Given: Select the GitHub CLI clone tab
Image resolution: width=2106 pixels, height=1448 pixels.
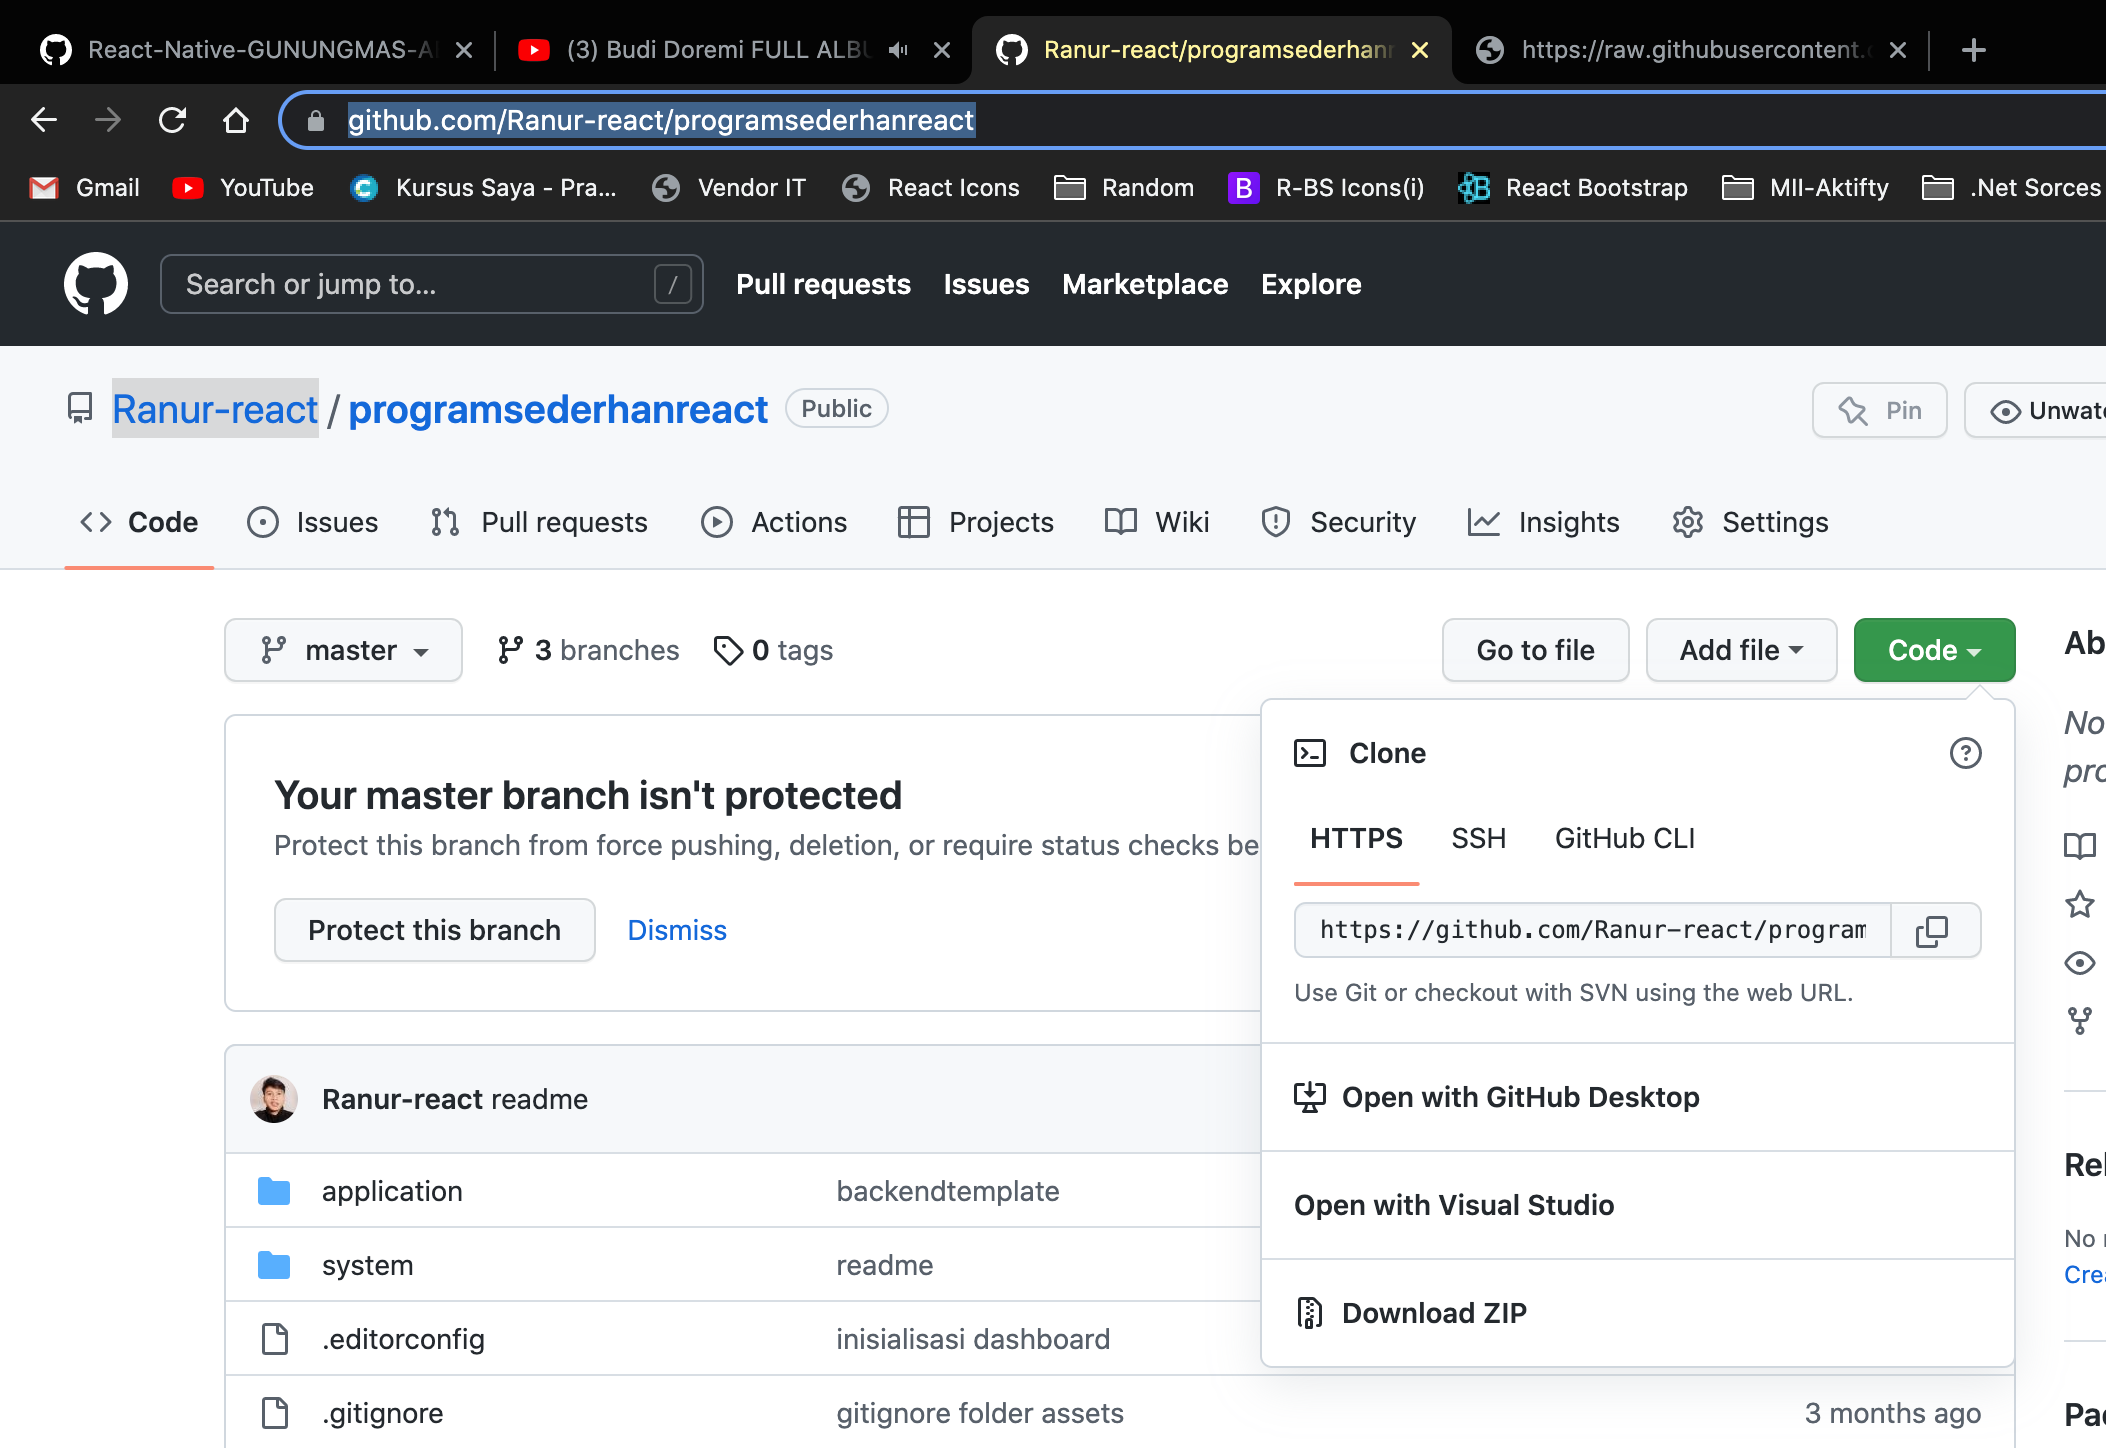Looking at the screenshot, I should tap(1624, 838).
